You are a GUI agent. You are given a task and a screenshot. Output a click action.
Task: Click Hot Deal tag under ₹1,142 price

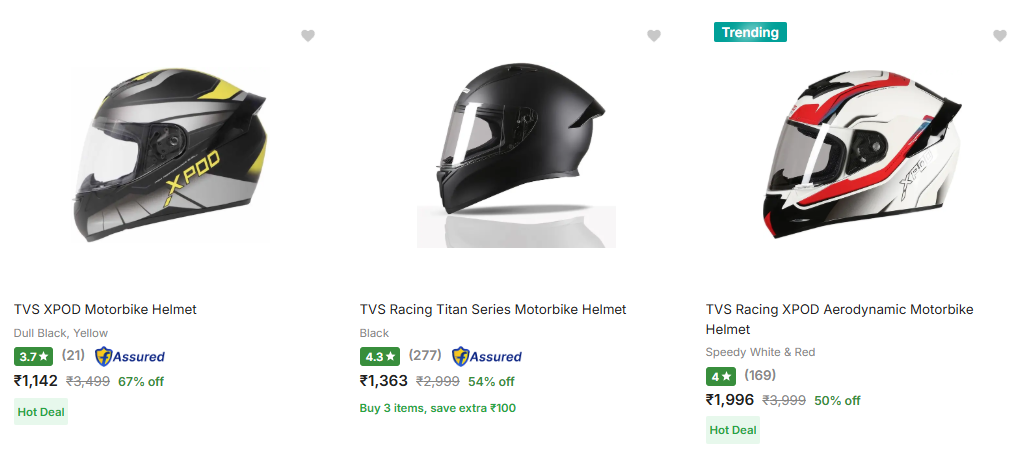pyautogui.click(x=41, y=410)
